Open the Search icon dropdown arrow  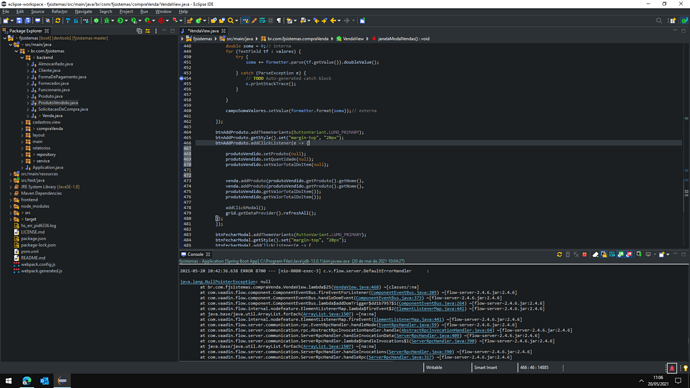pyautogui.click(x=236, y=21)
